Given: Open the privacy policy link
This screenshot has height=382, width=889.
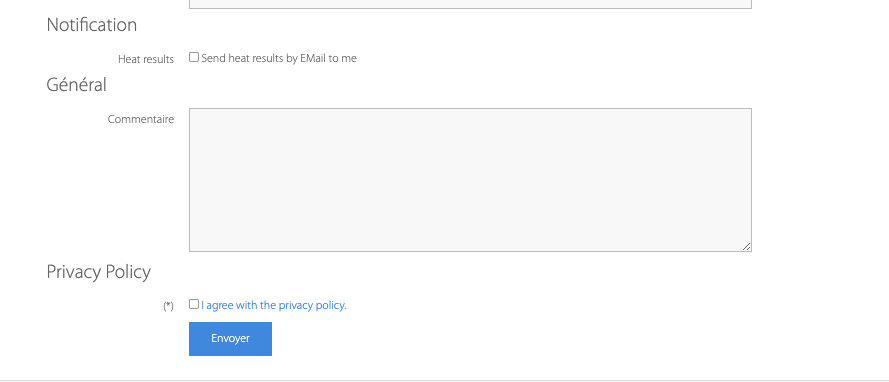Looking at the screenshot, I should pyautogui.click(x=274, y=305).
